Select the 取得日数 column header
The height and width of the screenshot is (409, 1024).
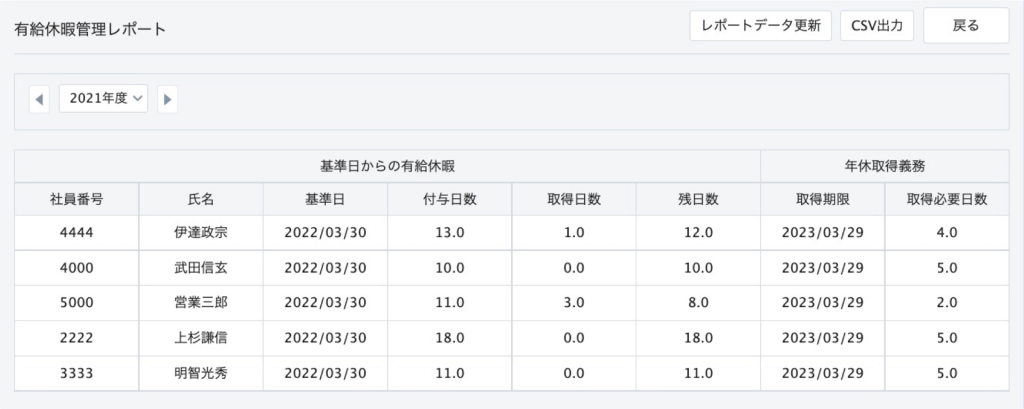pos(574,200)
